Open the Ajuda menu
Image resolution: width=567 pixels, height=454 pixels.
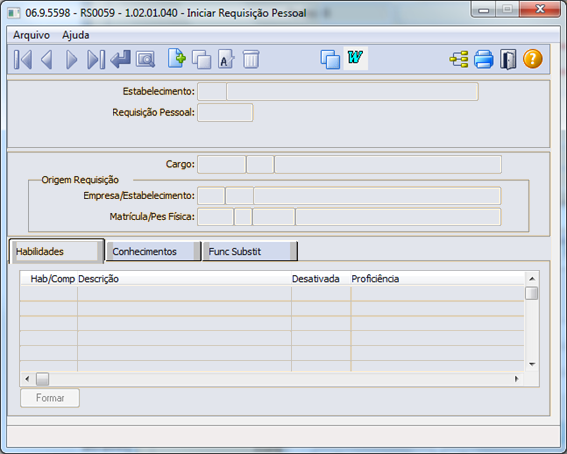tap(76, 35)
